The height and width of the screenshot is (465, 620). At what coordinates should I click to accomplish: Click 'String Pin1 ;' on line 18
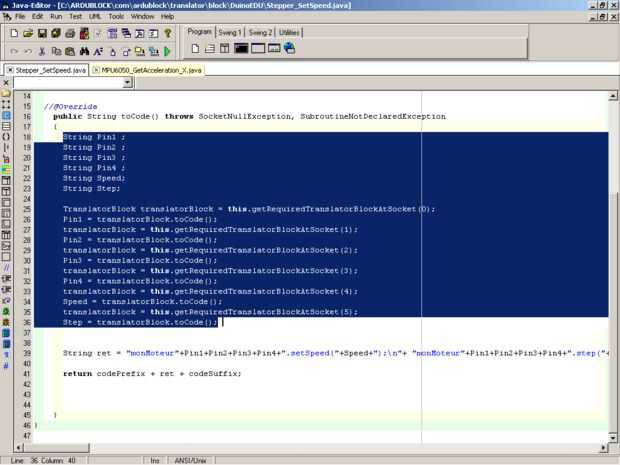pyautogui.click(x=94, y=137)
